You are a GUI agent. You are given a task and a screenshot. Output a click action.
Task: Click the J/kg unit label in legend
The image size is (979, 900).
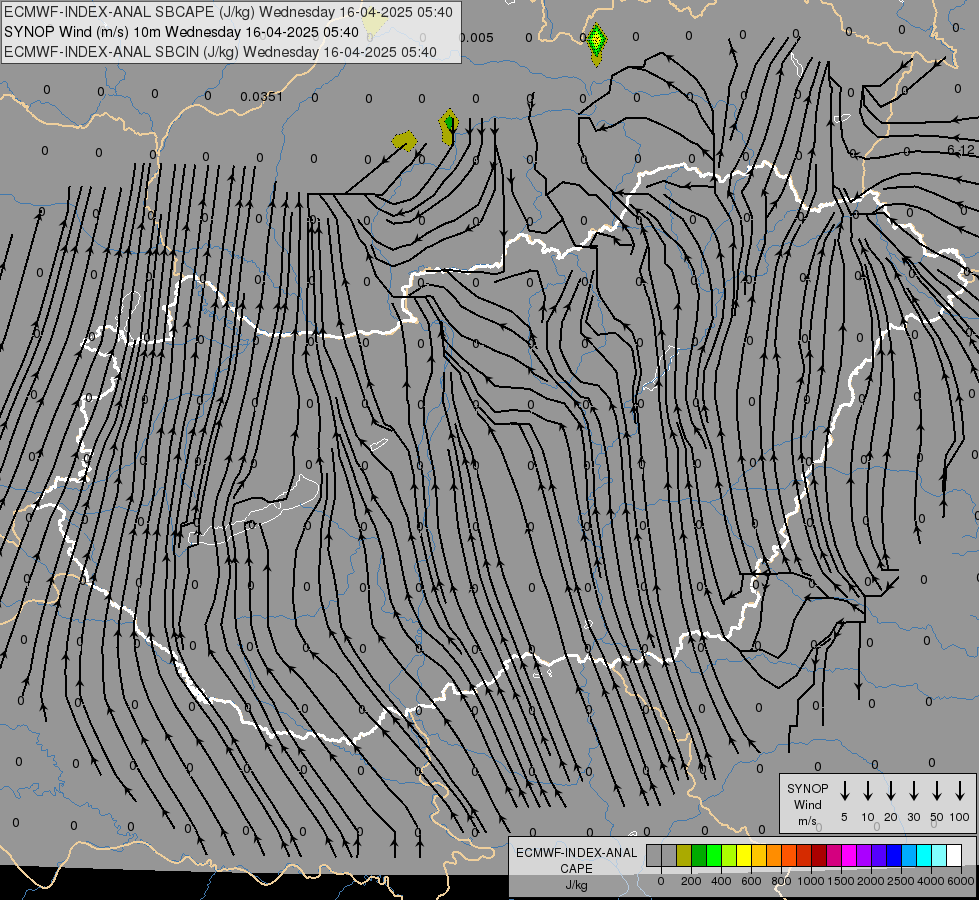[x=576, y=885]
